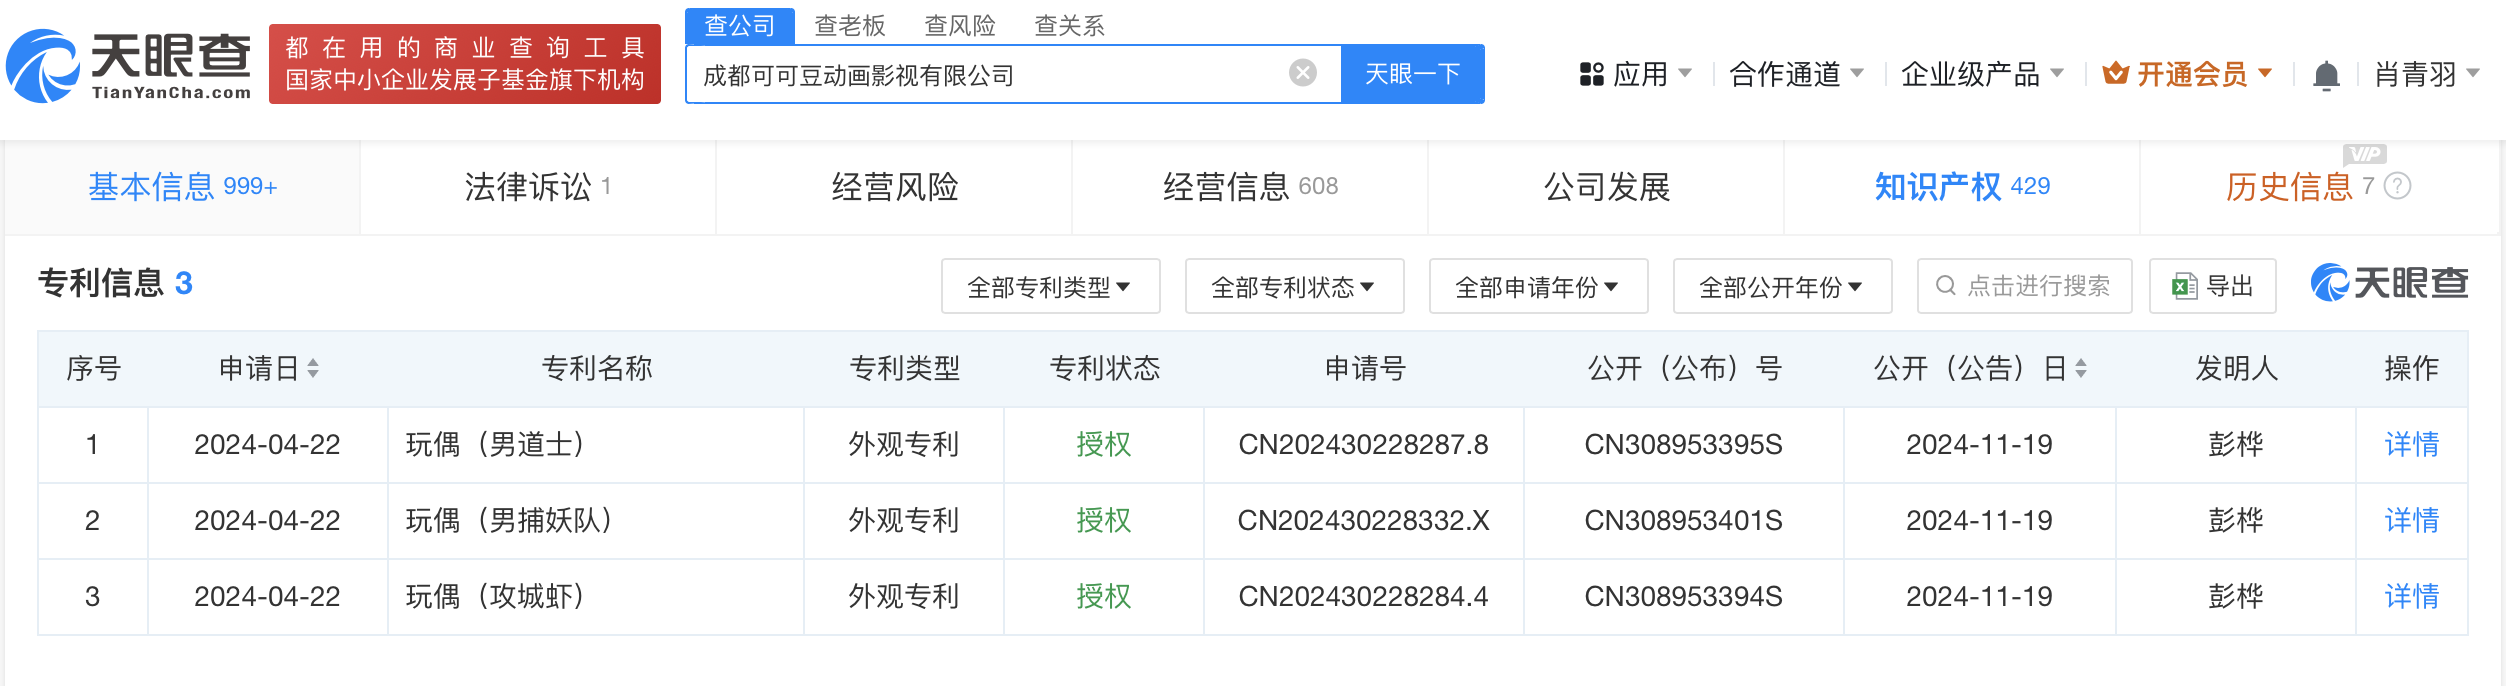Open 详情 for 玩偶(男道士)
Viewport: 2506px width, 686px height.
pyautogui.click(x=2411, y=445)
